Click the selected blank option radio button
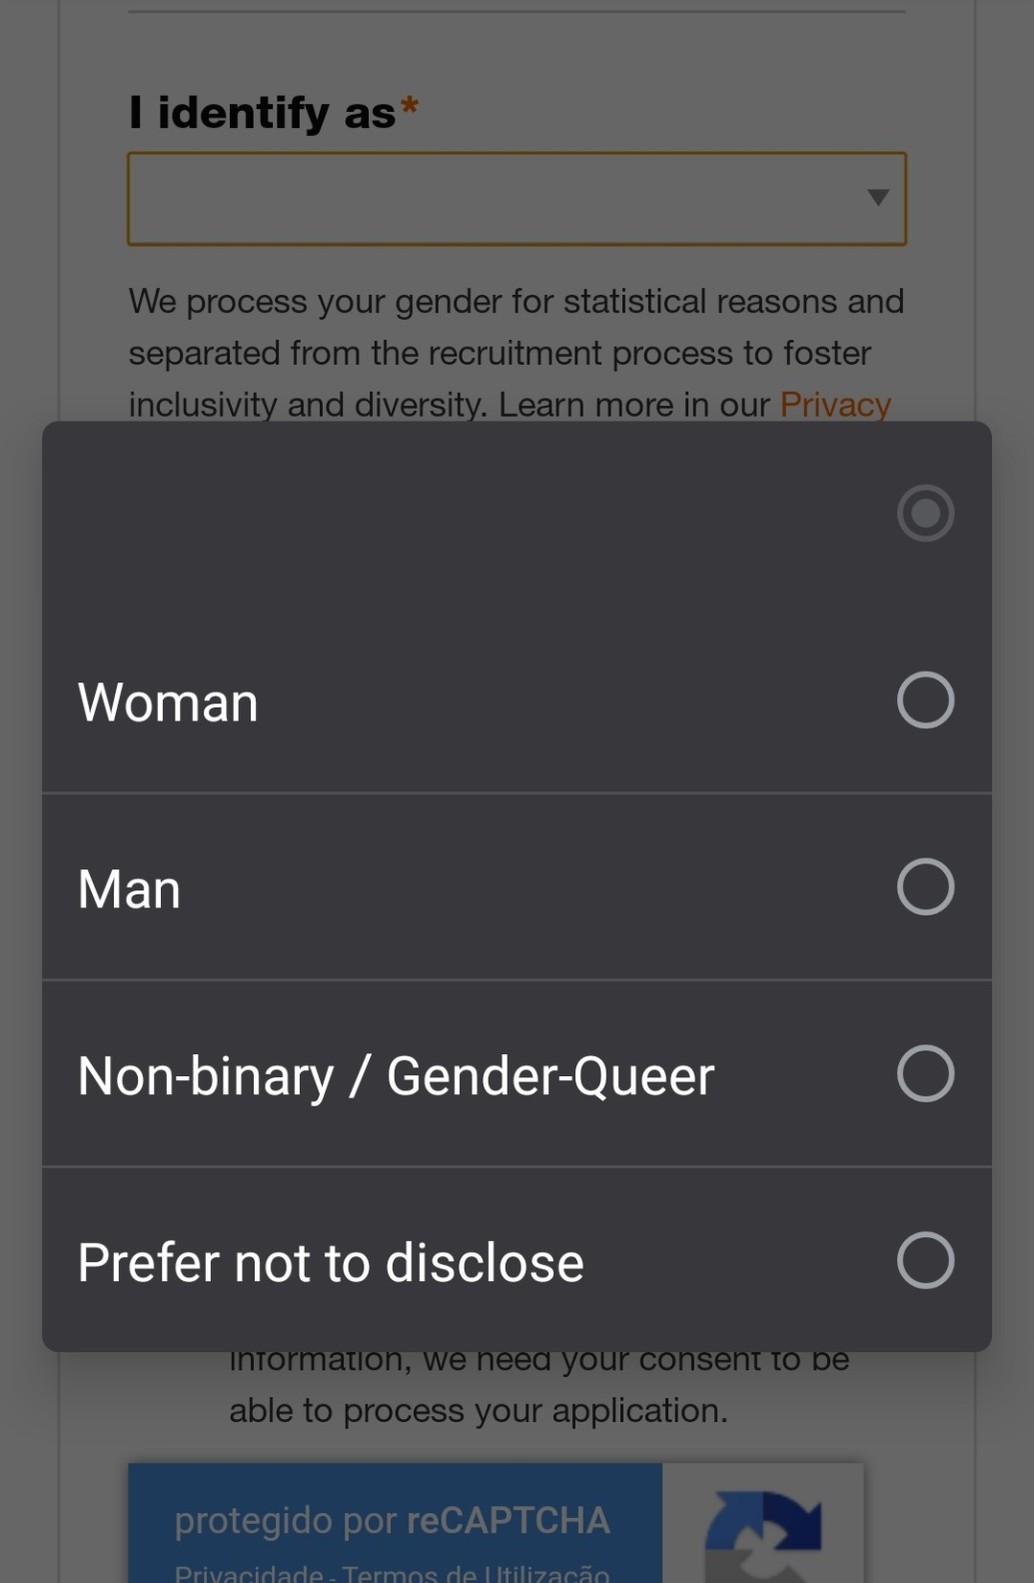Viewport: 1034px width, 1583px height. [925, 513]
